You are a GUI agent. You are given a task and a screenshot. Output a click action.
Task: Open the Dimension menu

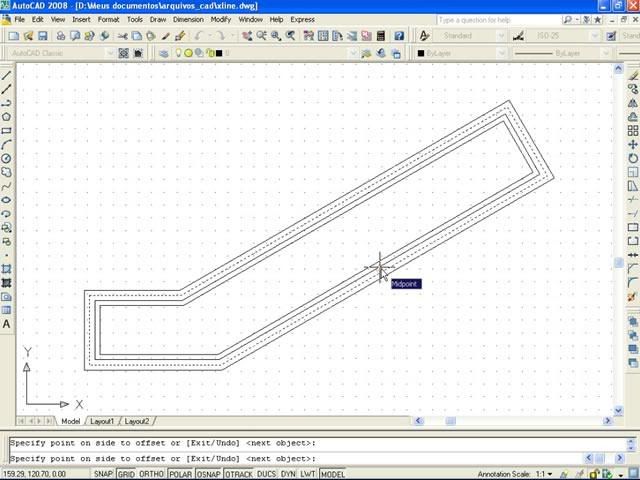188,20
